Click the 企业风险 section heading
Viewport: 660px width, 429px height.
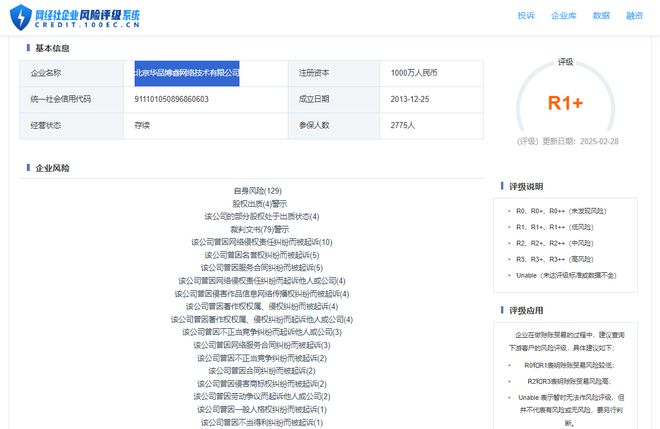(x=52, y=168)
